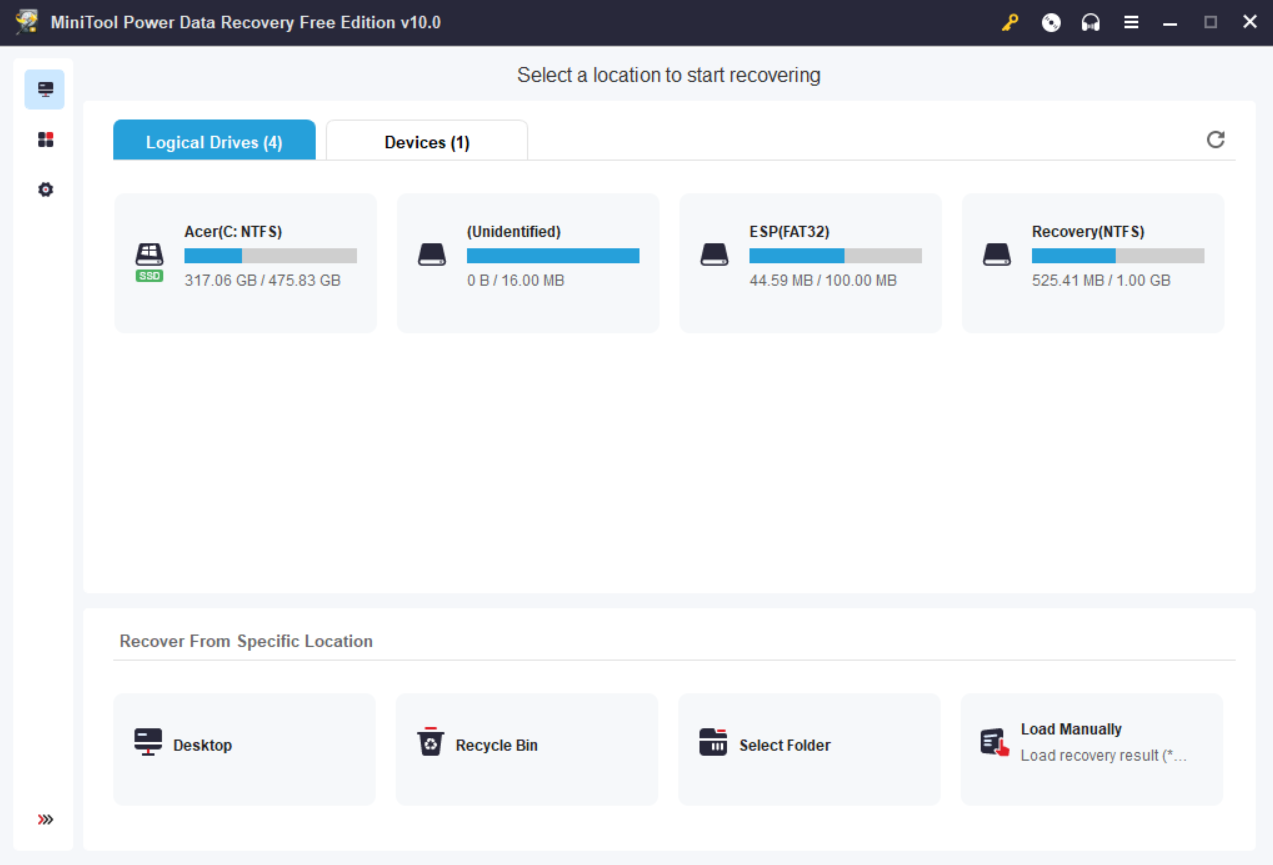Switch to the Devices tab

click(x=426, y=141)
